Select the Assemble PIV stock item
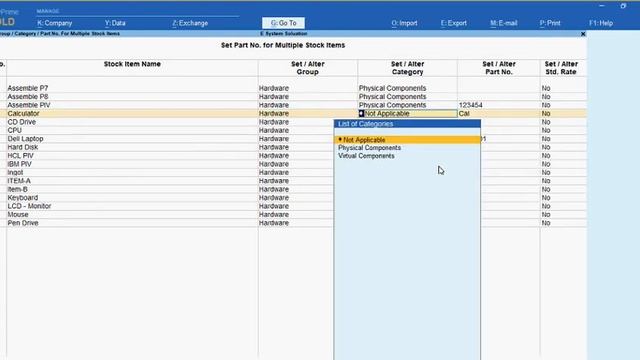This screenshot has height=360, width=640. coord(29,105)
